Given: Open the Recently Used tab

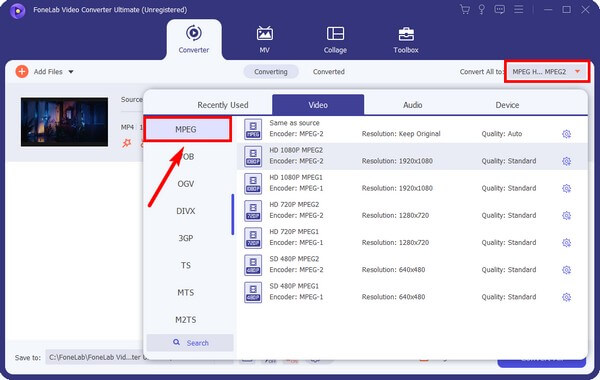Looking at the screenshot, I should [223, 105].
